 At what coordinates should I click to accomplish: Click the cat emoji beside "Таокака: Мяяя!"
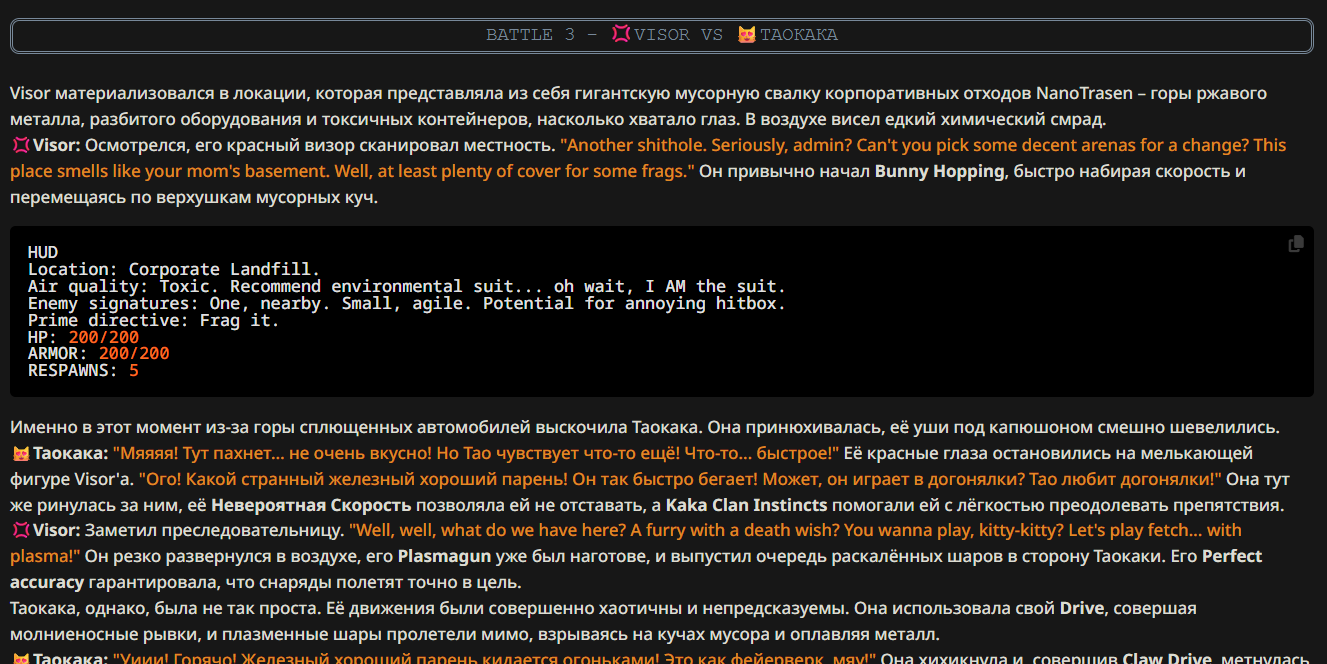click(20, 454)
